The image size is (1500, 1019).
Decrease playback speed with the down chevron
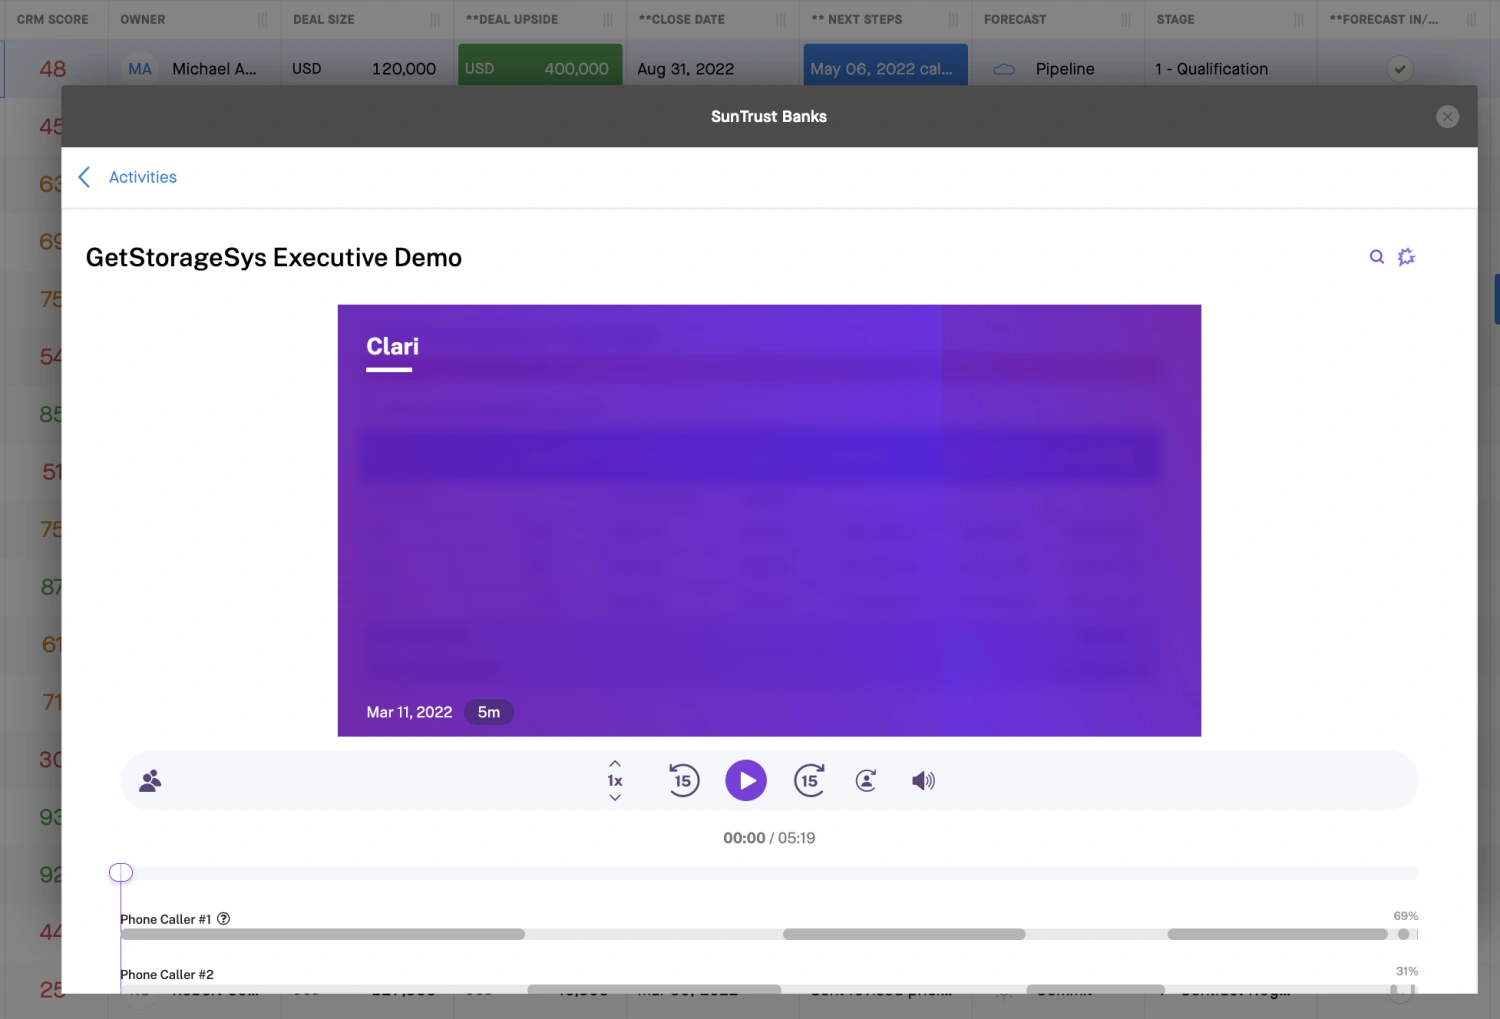point(615,798)
